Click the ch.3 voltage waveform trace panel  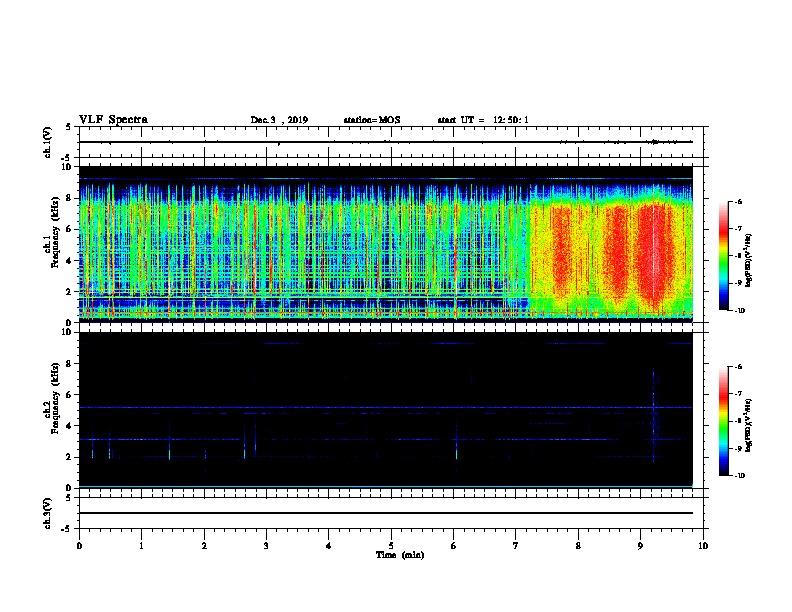(x=393, y=513)
